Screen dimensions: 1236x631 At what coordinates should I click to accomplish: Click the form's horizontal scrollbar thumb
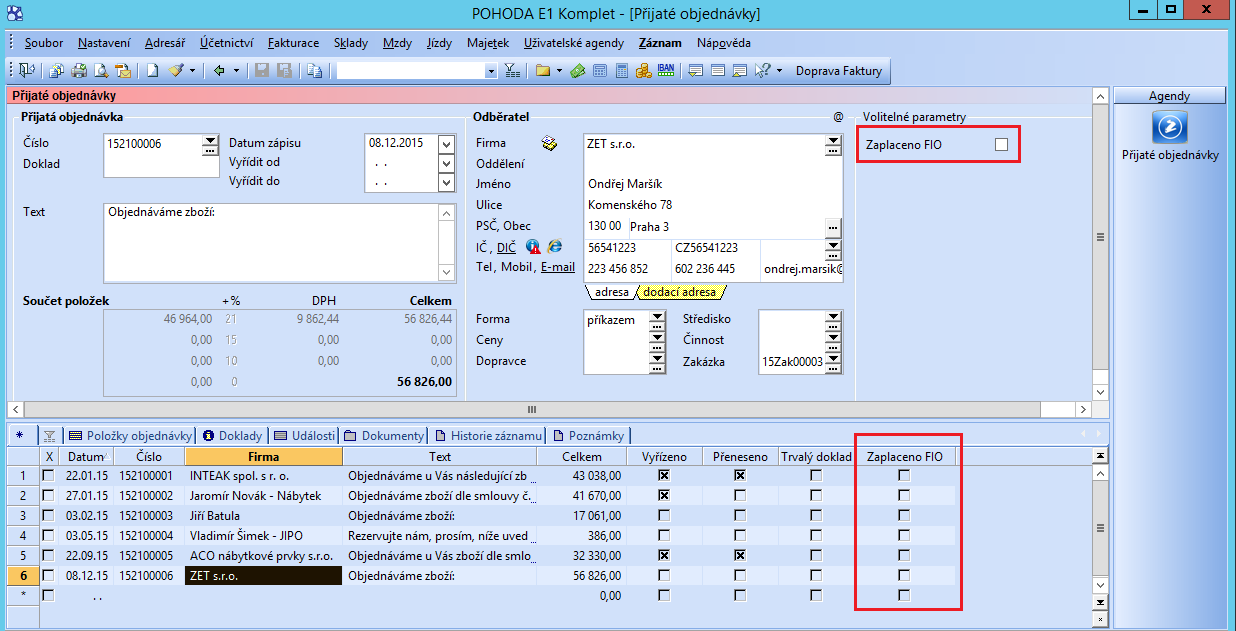tap(532, 409)
